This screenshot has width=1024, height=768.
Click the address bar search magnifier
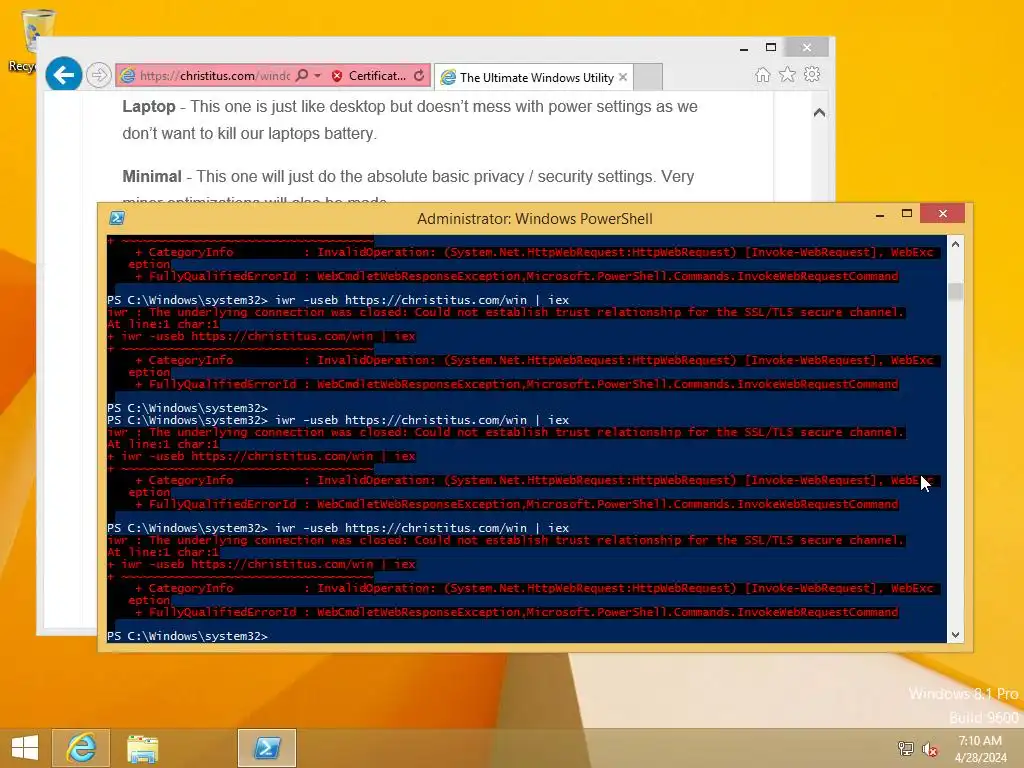click(302, 76)
